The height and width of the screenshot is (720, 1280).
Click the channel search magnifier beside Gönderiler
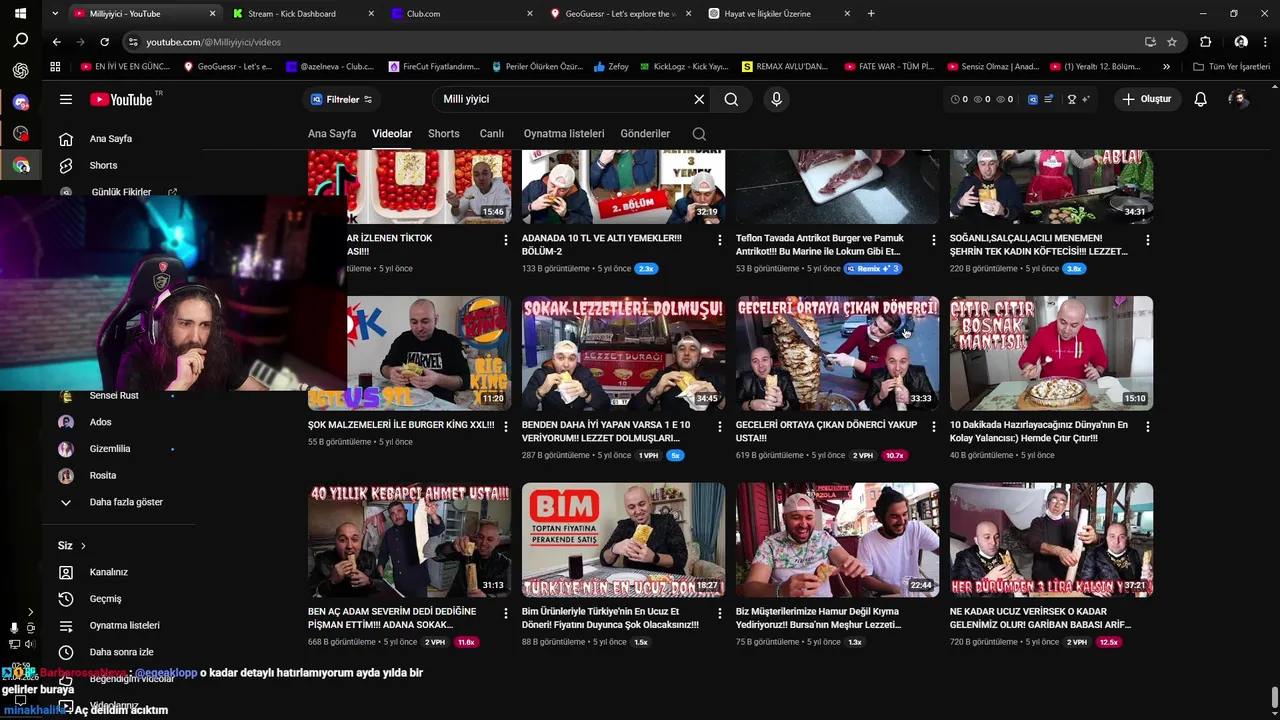[699, 134]
